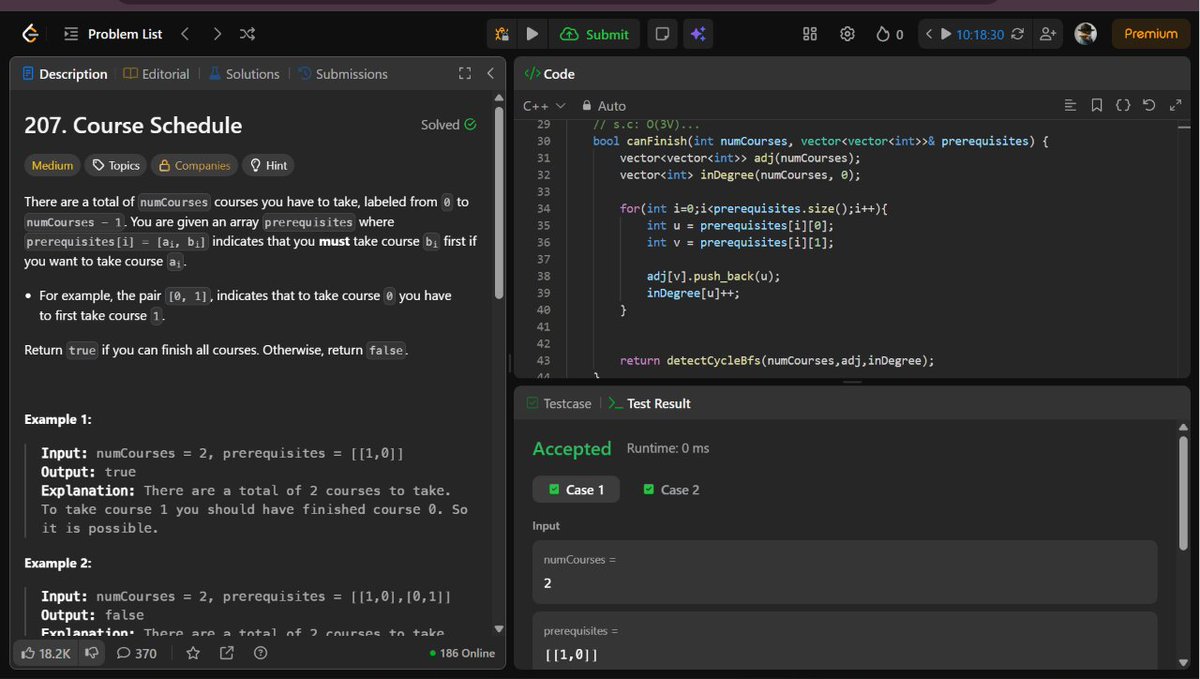Open the locked Companies tag
Viewport: 1200px width, 679px height.
[195, 165]
